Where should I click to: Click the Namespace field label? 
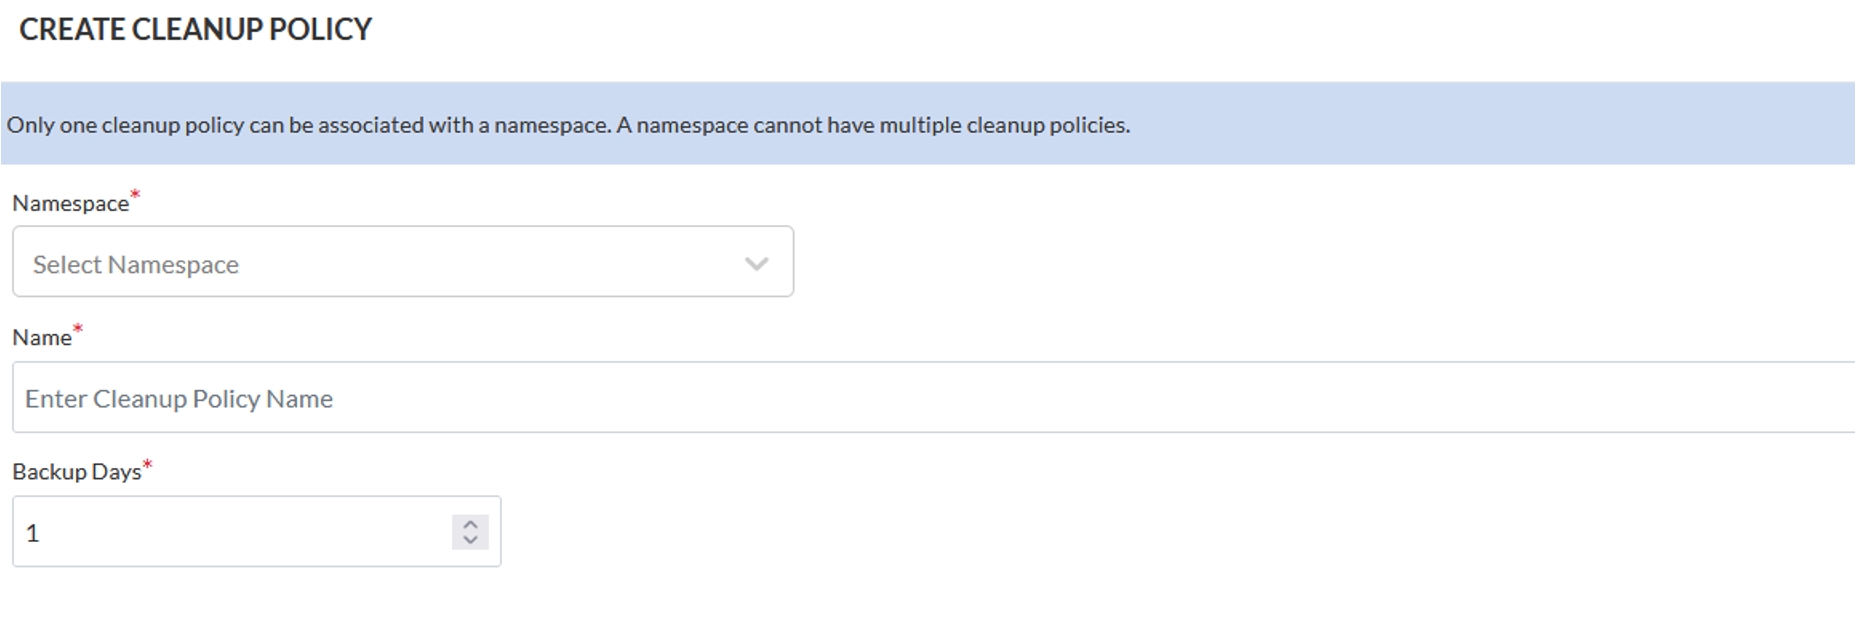coord(70,204)
